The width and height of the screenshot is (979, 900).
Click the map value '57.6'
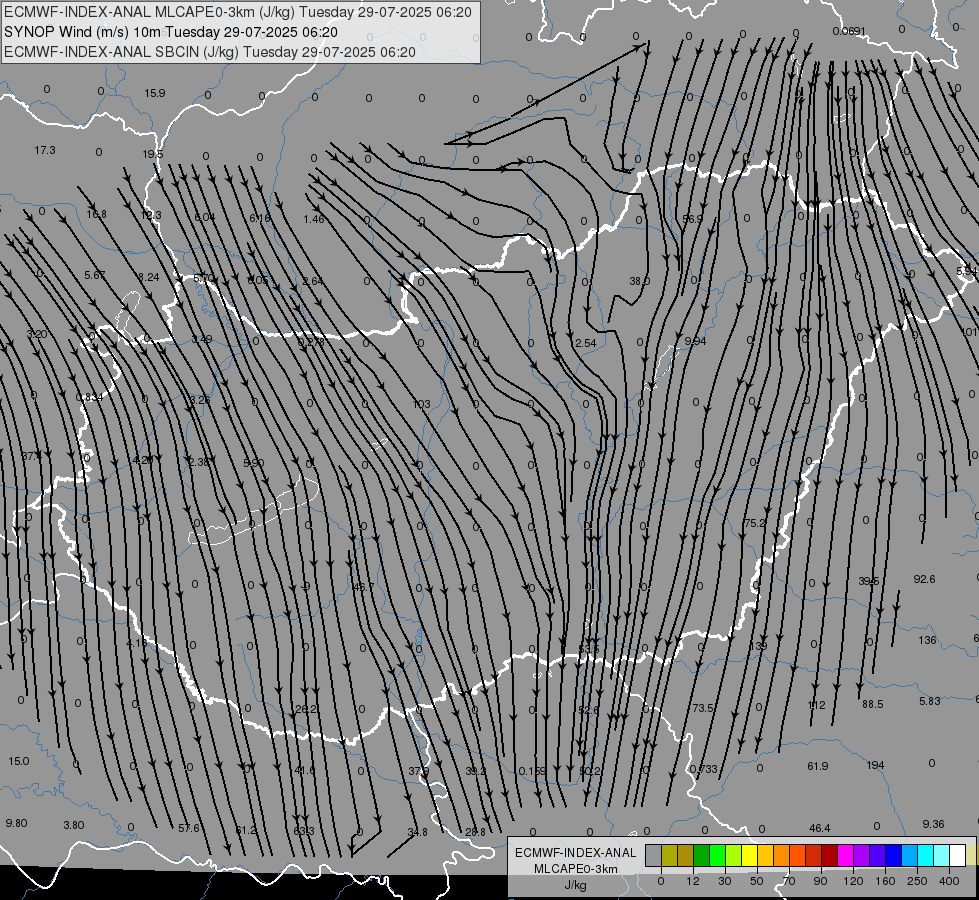coord(189,828)
